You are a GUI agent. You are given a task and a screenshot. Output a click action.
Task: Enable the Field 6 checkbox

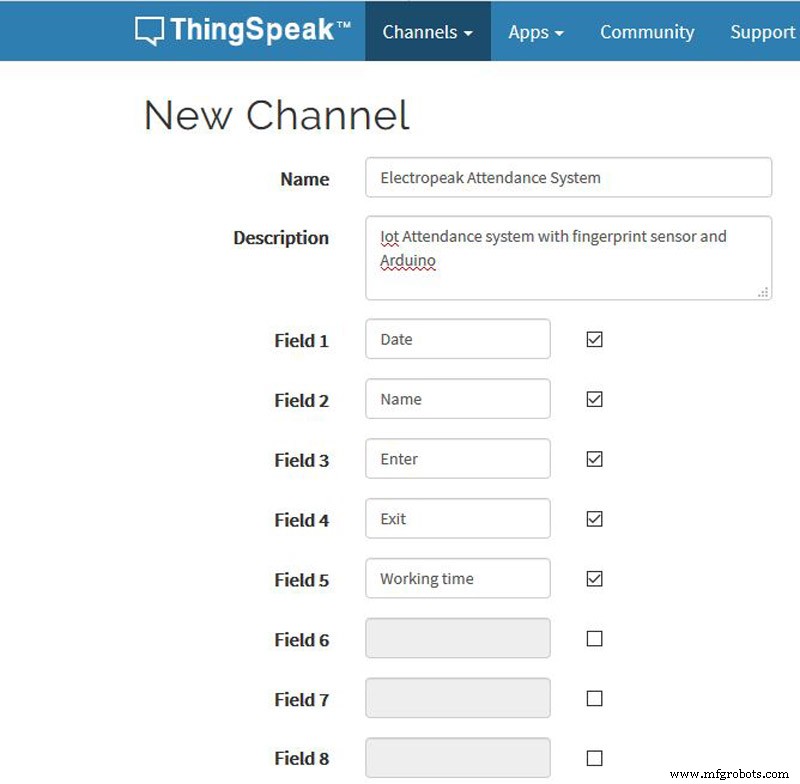594,639
